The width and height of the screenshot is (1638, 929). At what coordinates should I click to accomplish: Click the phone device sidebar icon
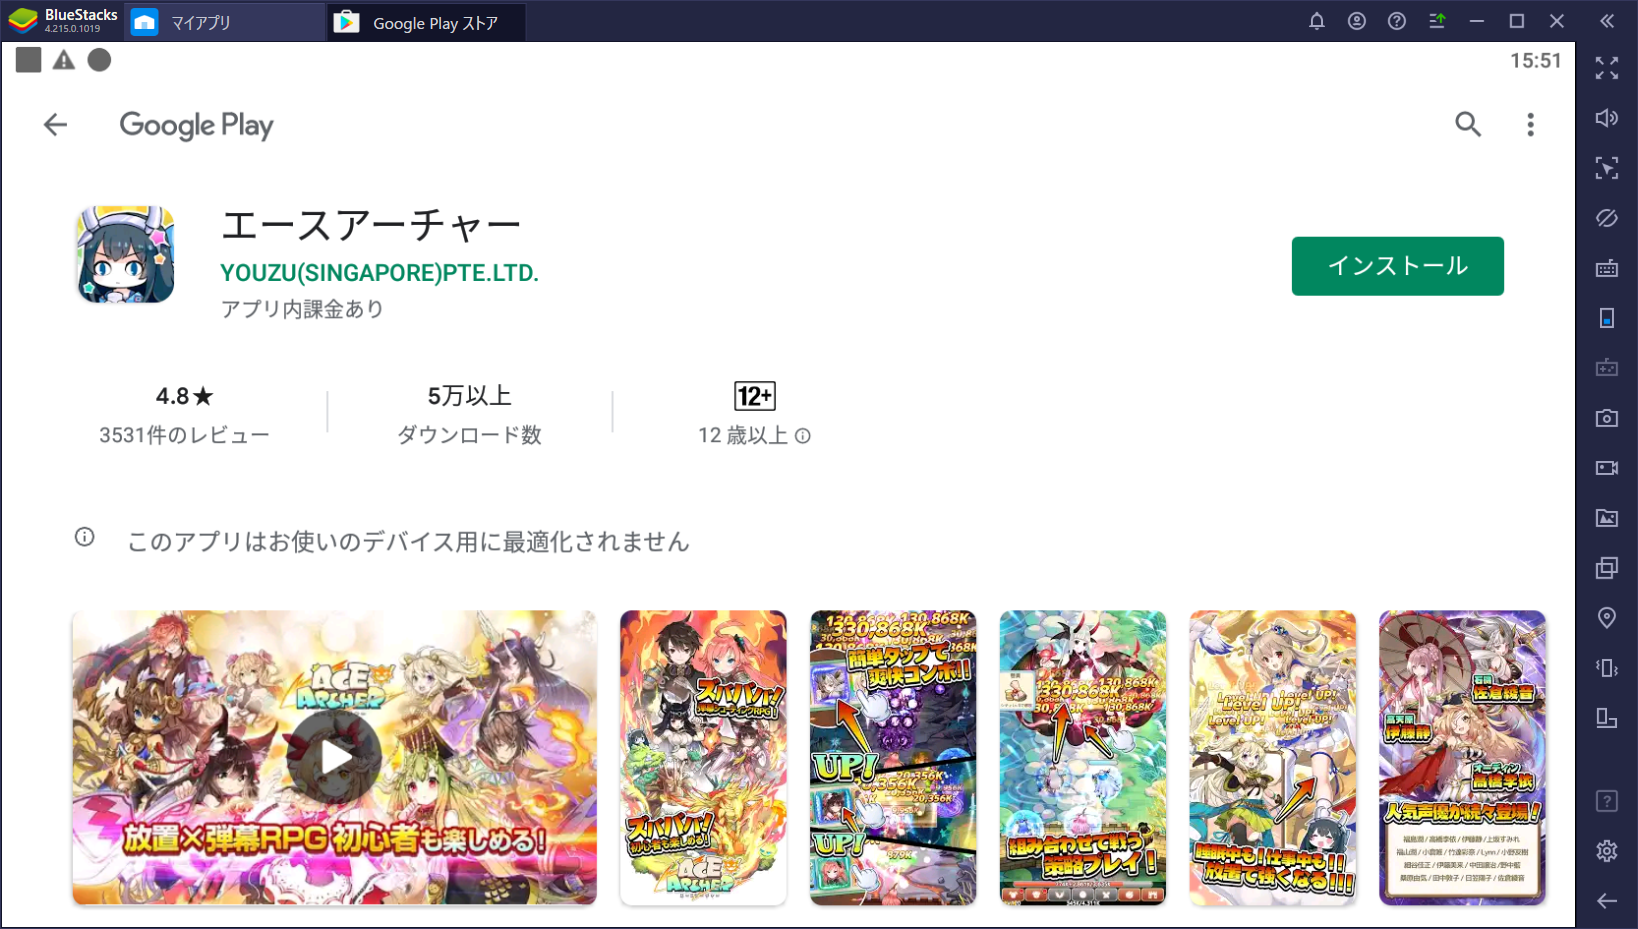1607,318
